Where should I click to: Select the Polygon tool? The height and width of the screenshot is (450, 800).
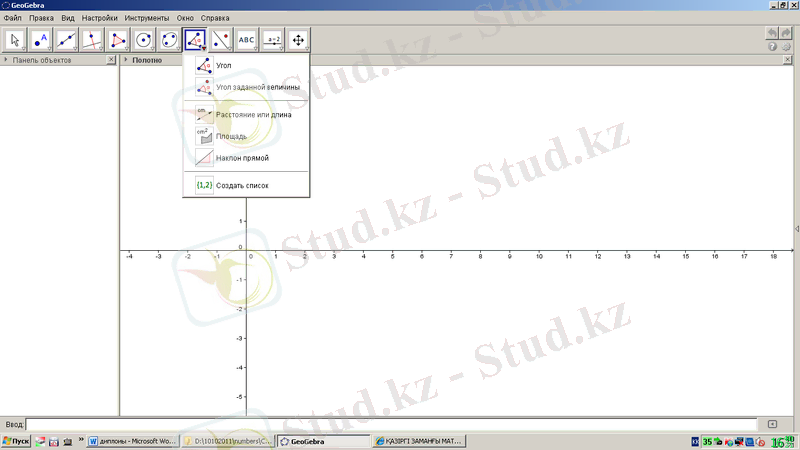click(x=118, y=40)
